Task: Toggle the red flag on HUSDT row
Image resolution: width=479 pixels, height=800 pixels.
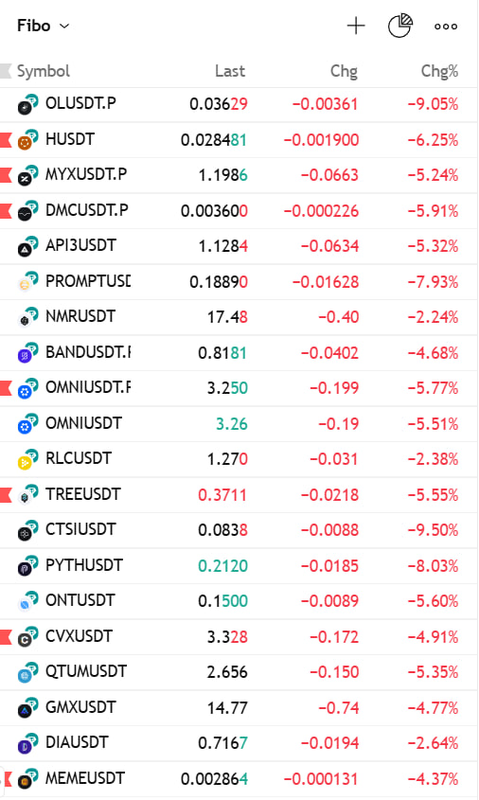Action: click(6, 140)
